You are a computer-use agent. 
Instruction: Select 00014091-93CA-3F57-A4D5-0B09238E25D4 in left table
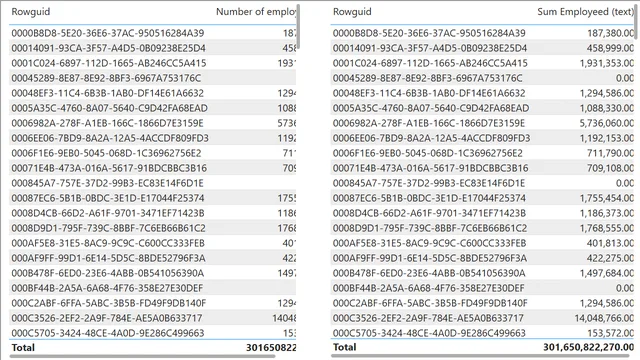tap(109, 48)
